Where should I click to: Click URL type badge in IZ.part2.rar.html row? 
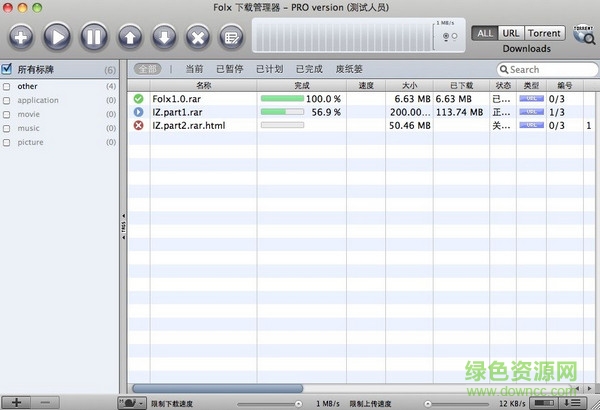[x=532, y=125]
